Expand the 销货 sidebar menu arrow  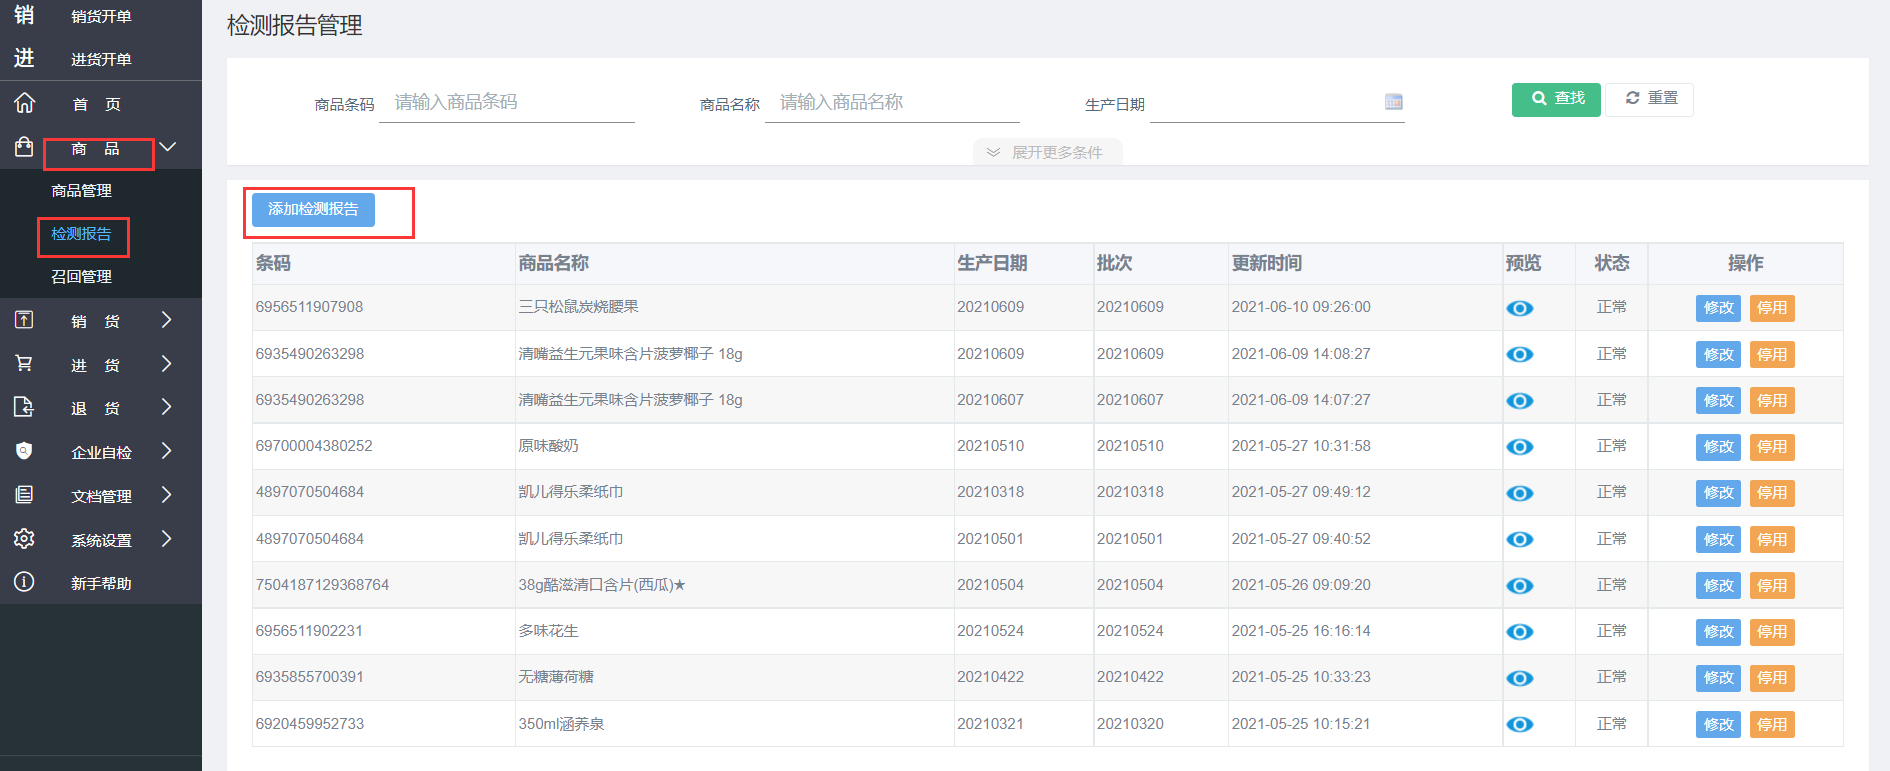(x=167, y=320)
